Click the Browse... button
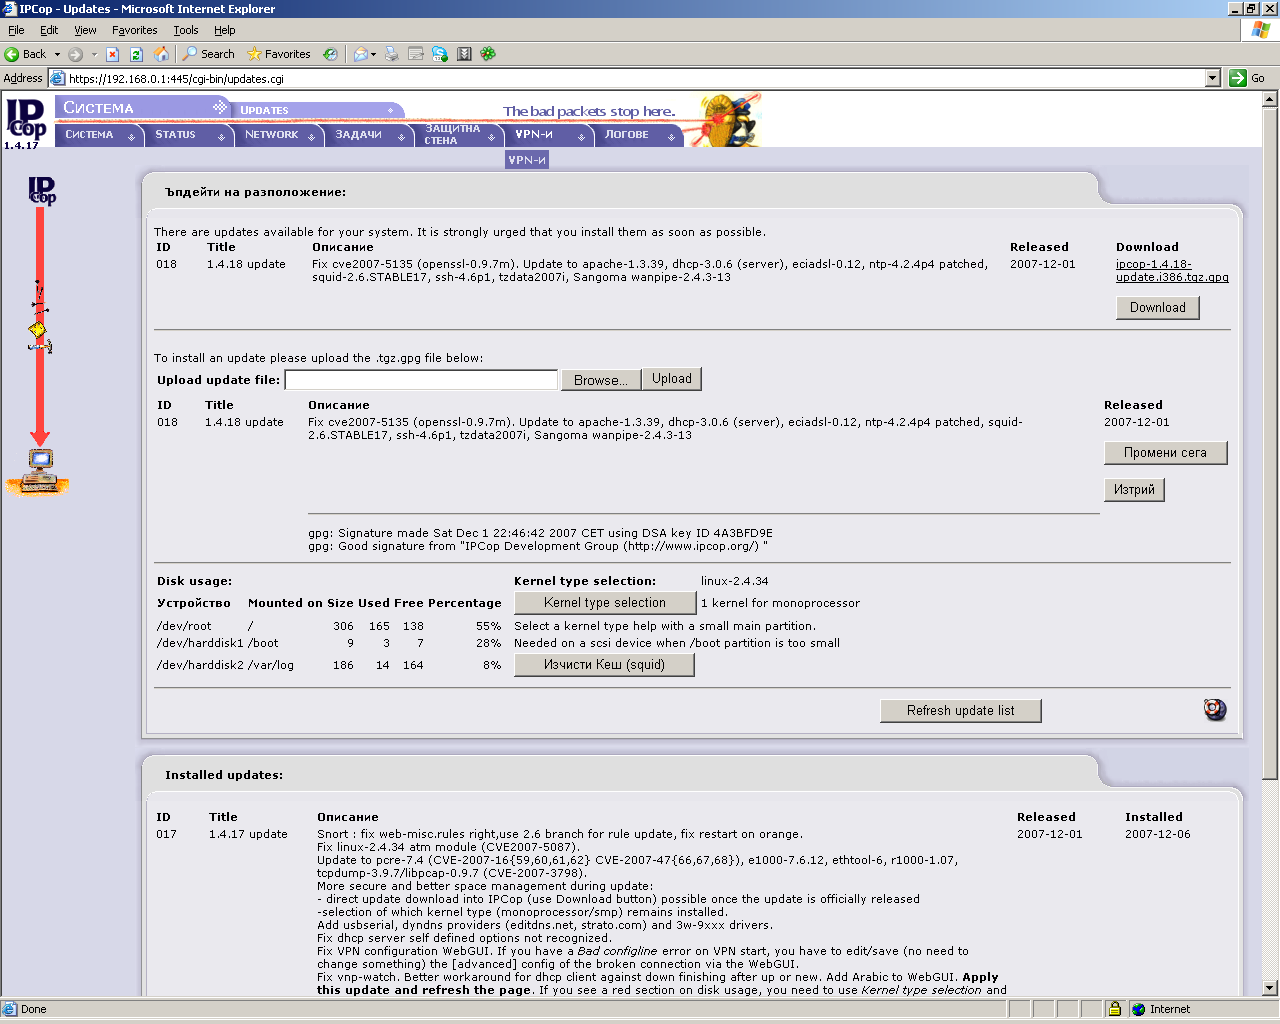The image size is (1280, 1024). tap(601, 380)
